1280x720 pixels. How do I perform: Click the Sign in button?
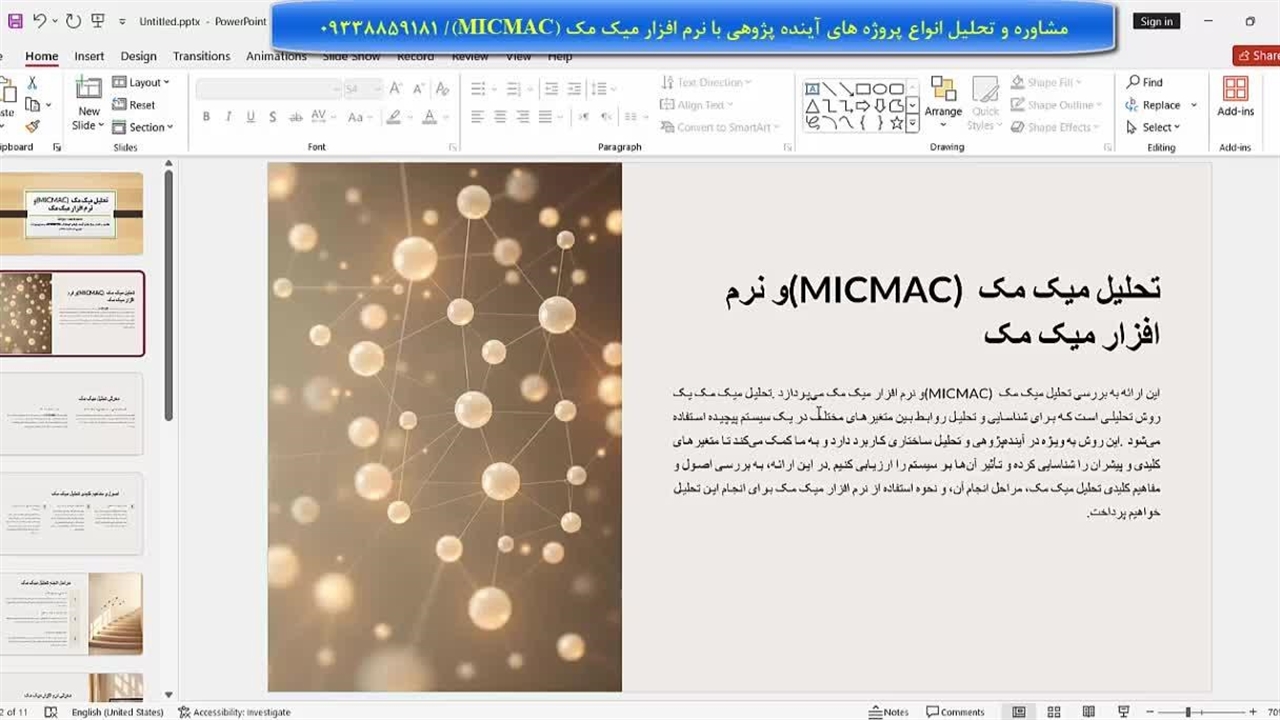tap(1156, 21)
